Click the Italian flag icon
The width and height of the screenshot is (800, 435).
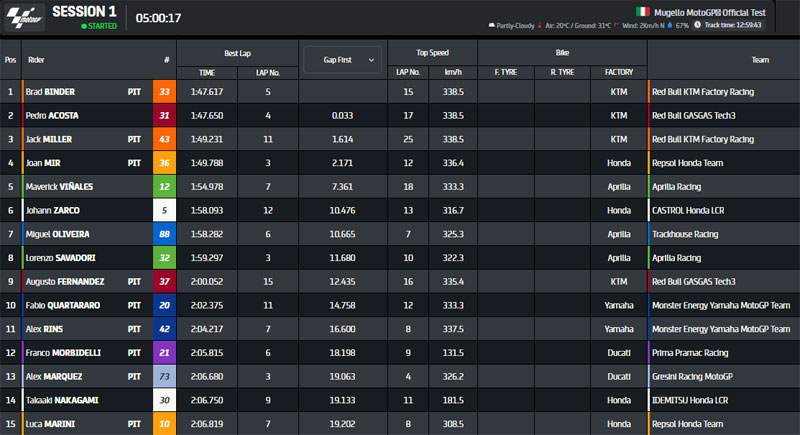[x=643, y=12]
